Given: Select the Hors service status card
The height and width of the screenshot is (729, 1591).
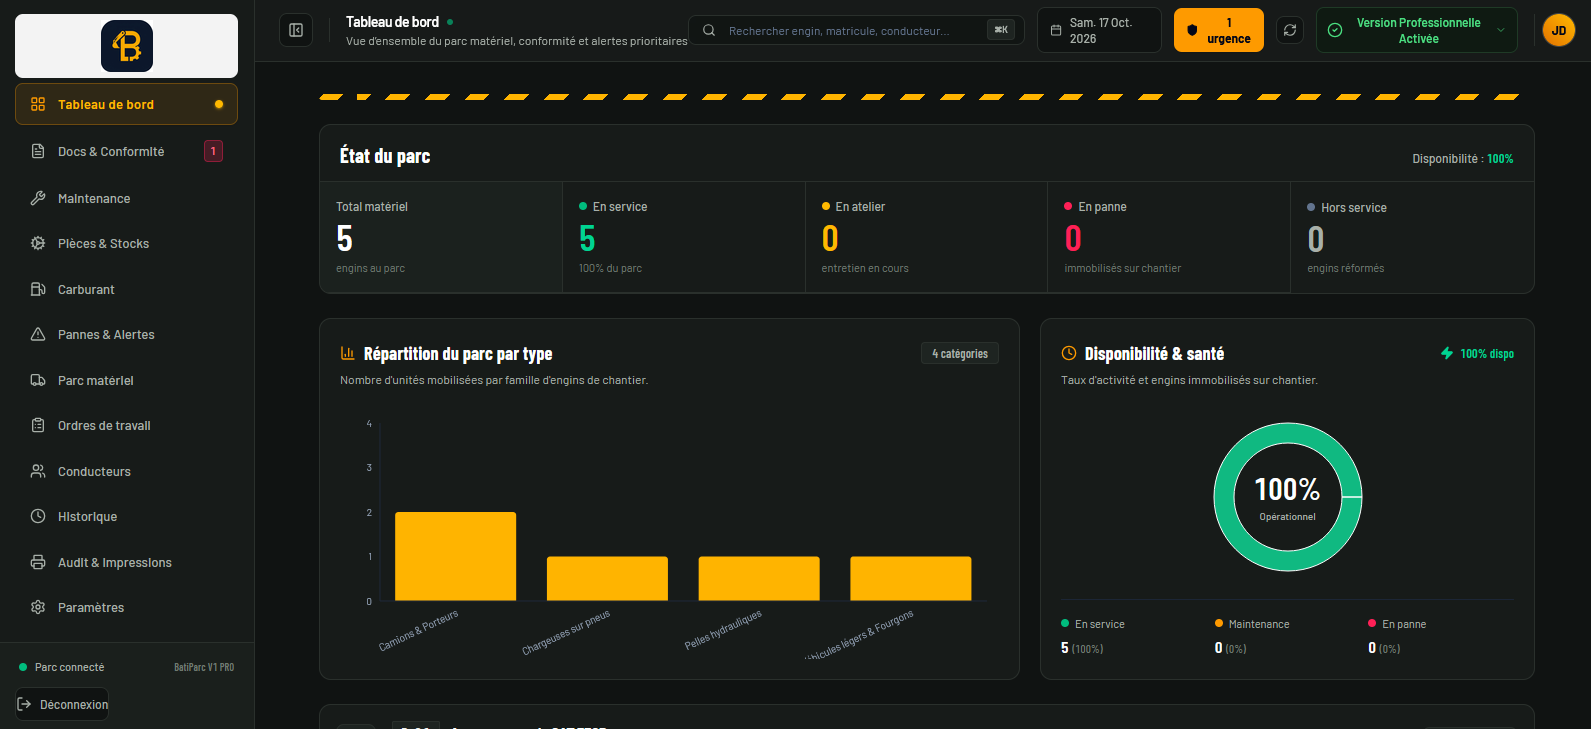Looking at the screenshot, I should coord(1412,237).
